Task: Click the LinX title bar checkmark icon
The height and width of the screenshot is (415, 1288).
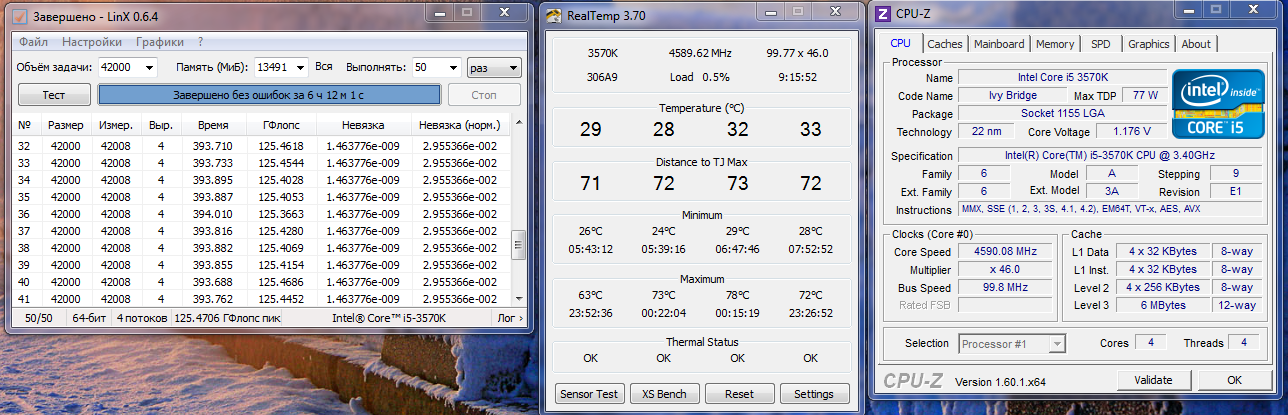Action: (19, 16)
